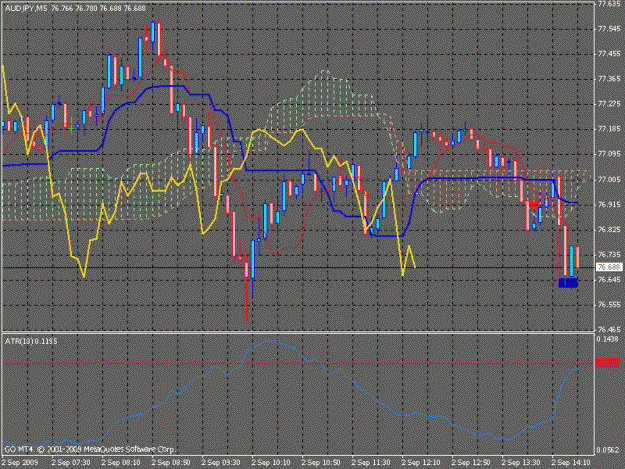Click the current price label 76.688
625x469 pixels.
(x=609, y=267)
